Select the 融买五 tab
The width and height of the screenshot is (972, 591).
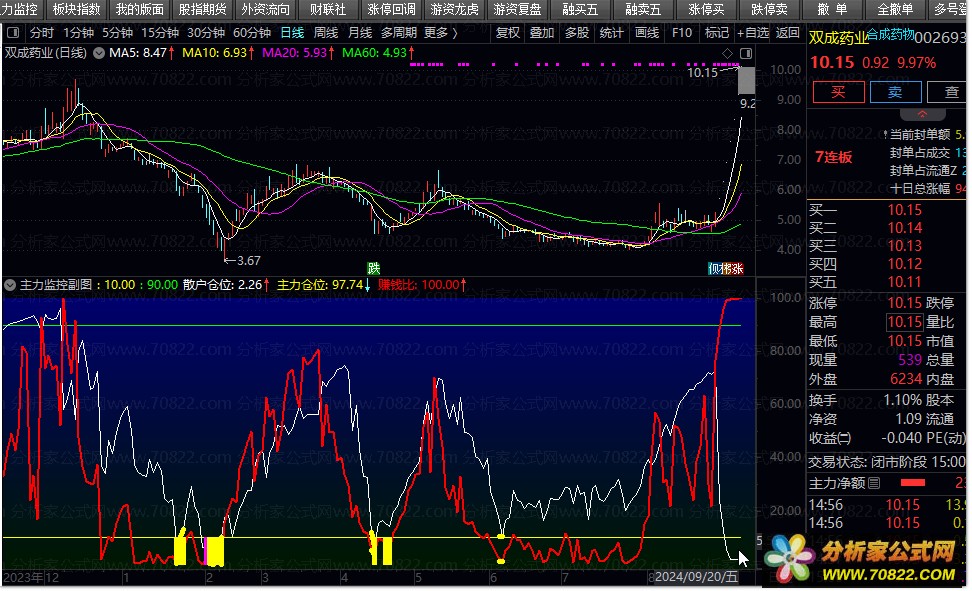[580, 9]
